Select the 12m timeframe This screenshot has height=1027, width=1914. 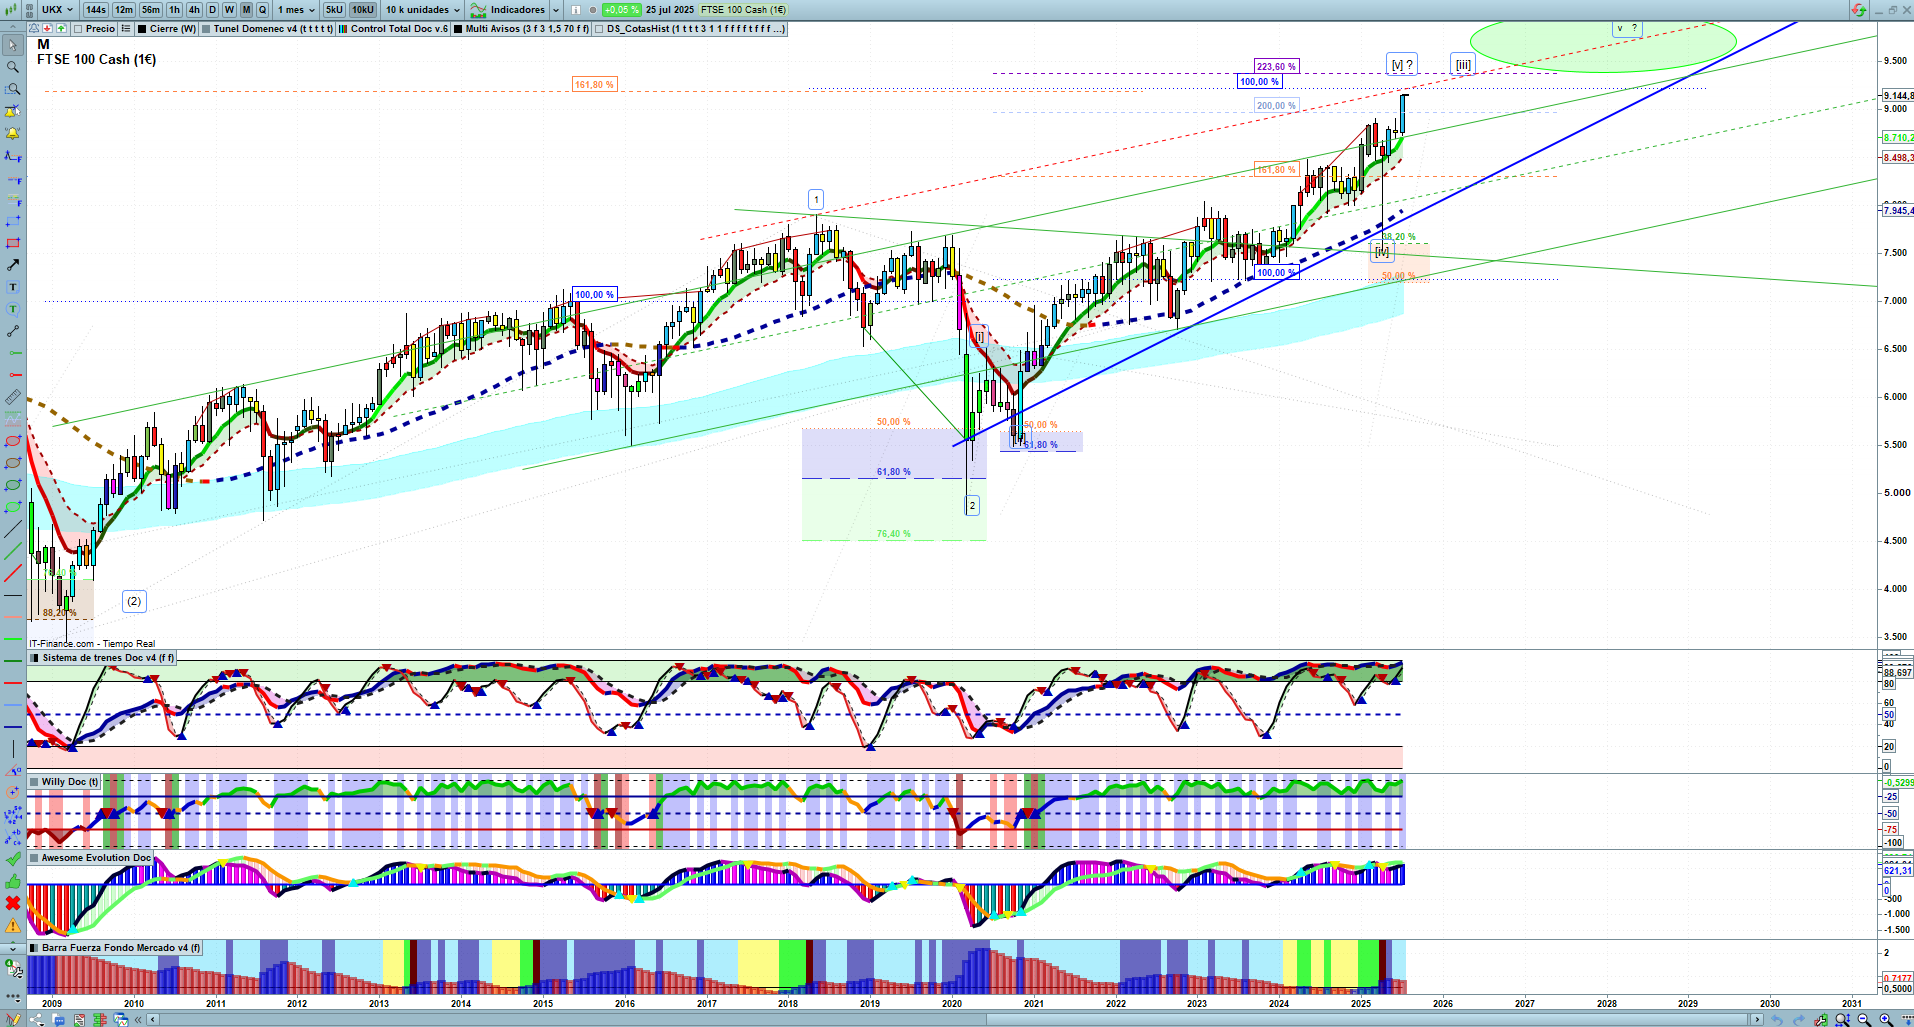(x=124, y=10)
